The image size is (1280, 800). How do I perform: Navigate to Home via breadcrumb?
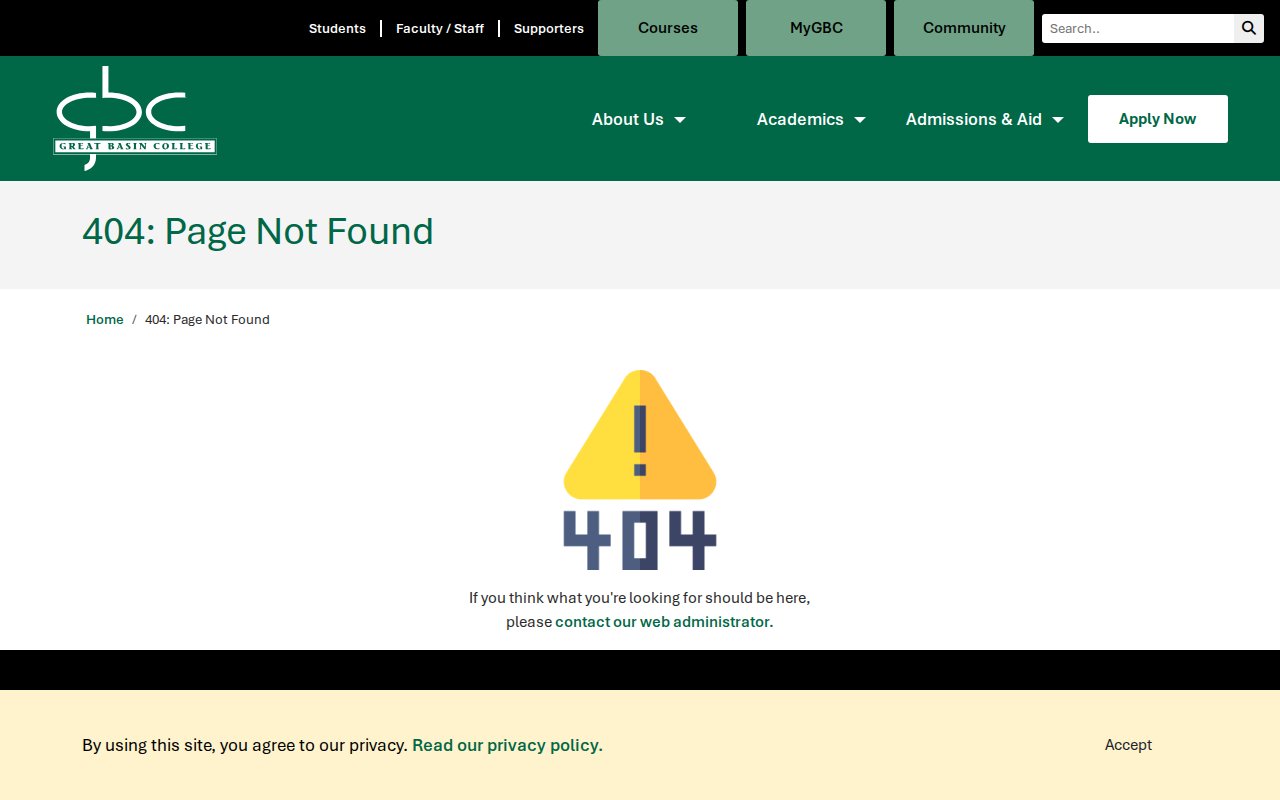point(105,320)
